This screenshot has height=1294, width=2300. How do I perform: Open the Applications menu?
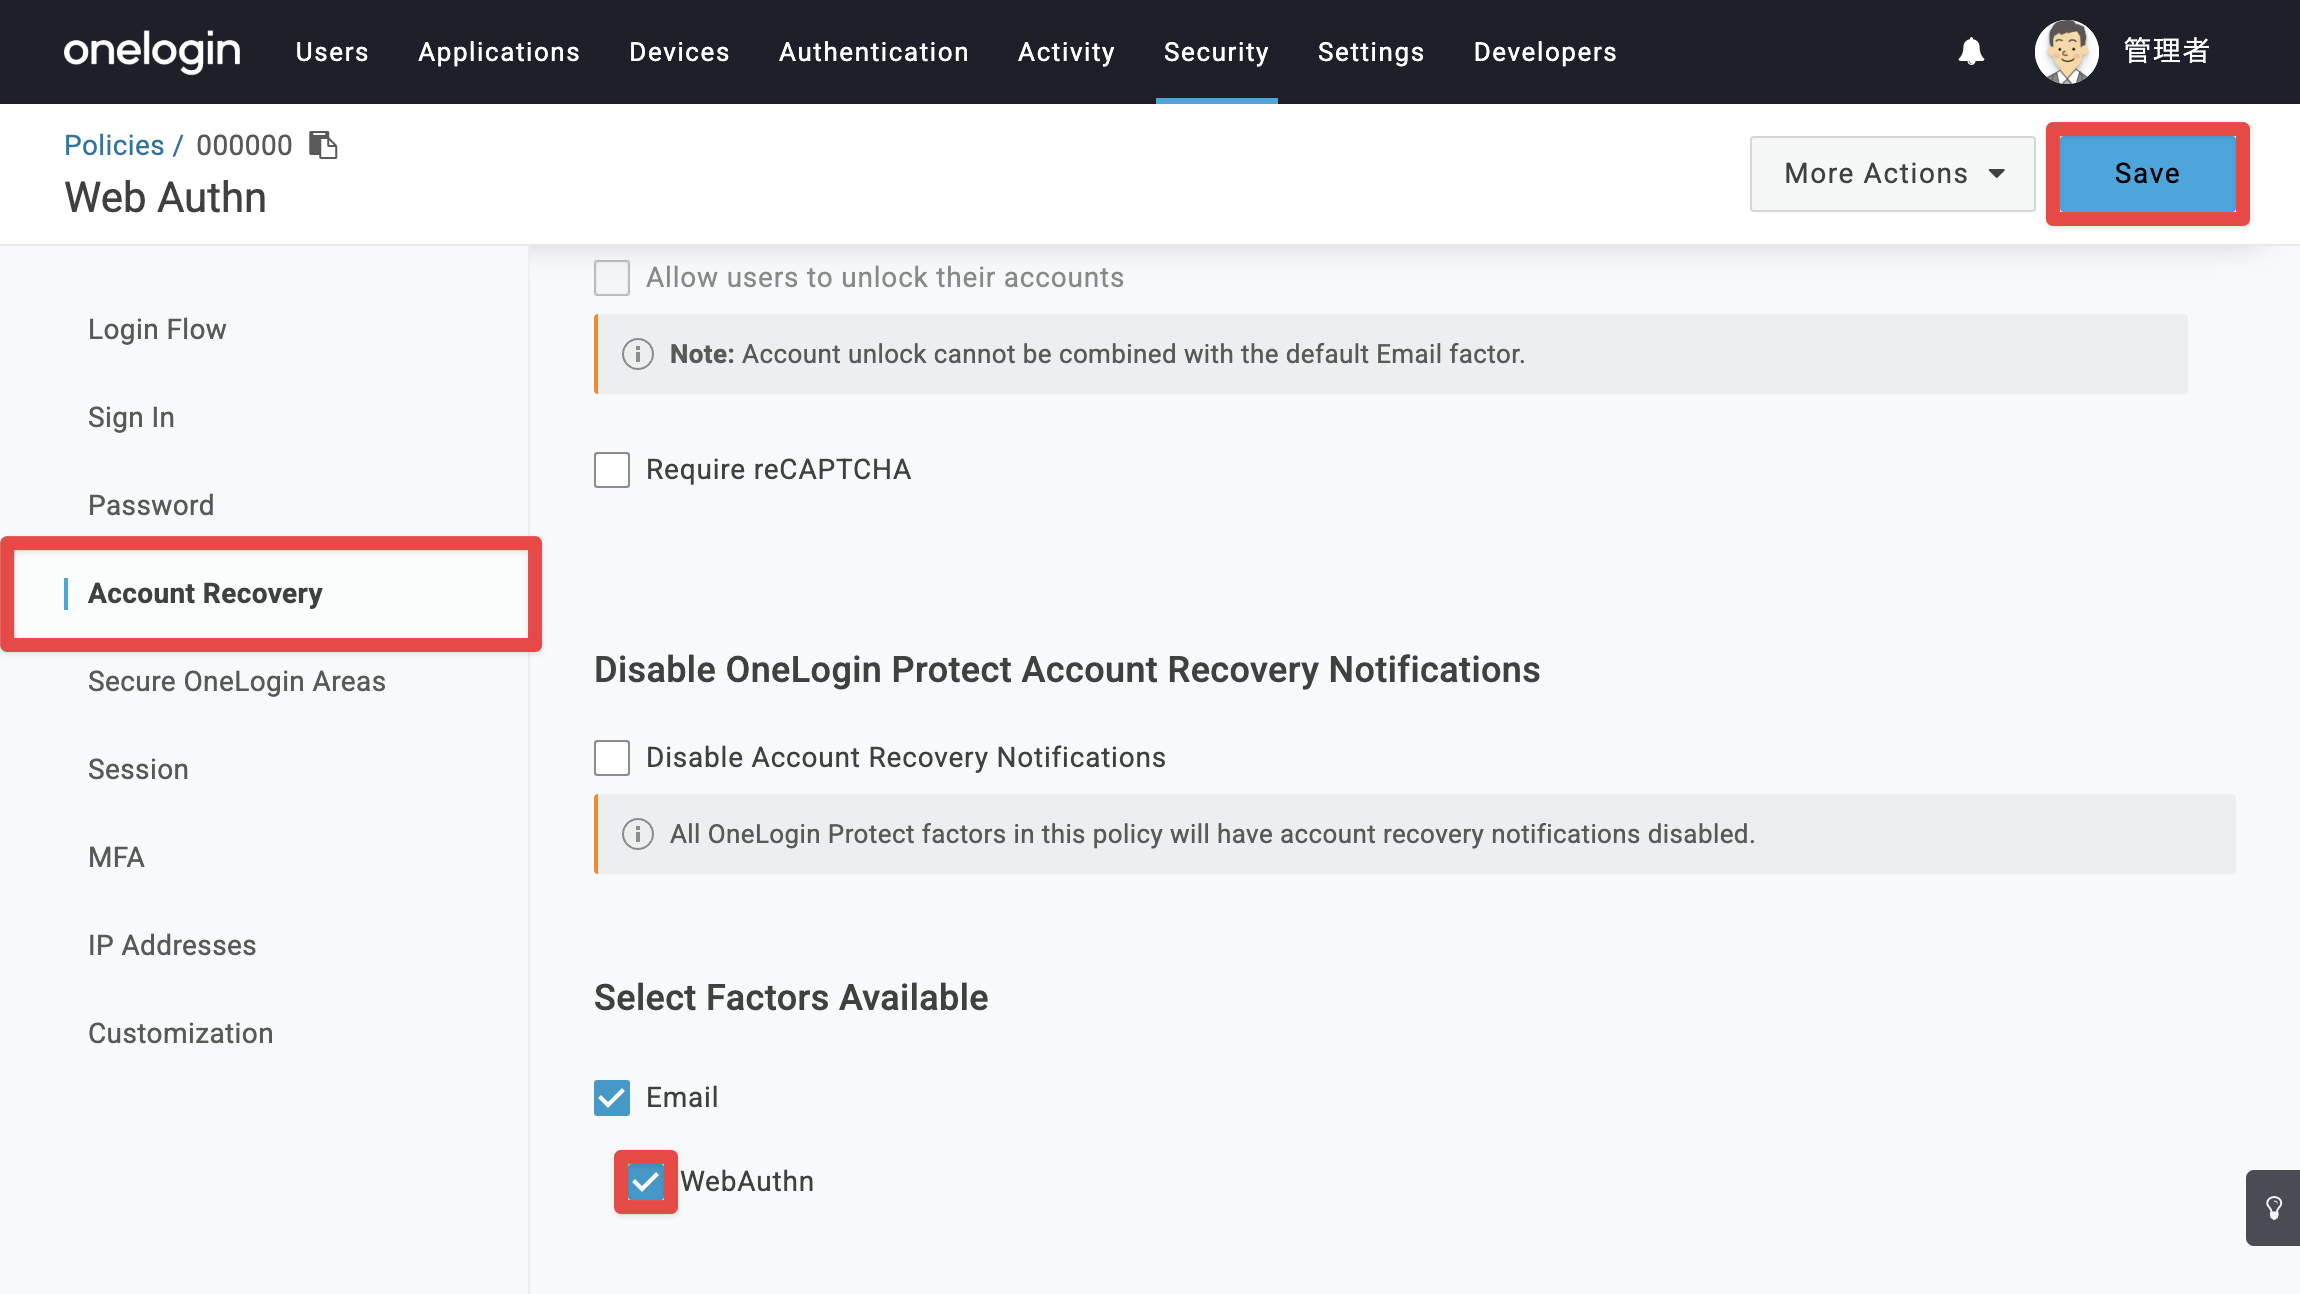(499, 52)
